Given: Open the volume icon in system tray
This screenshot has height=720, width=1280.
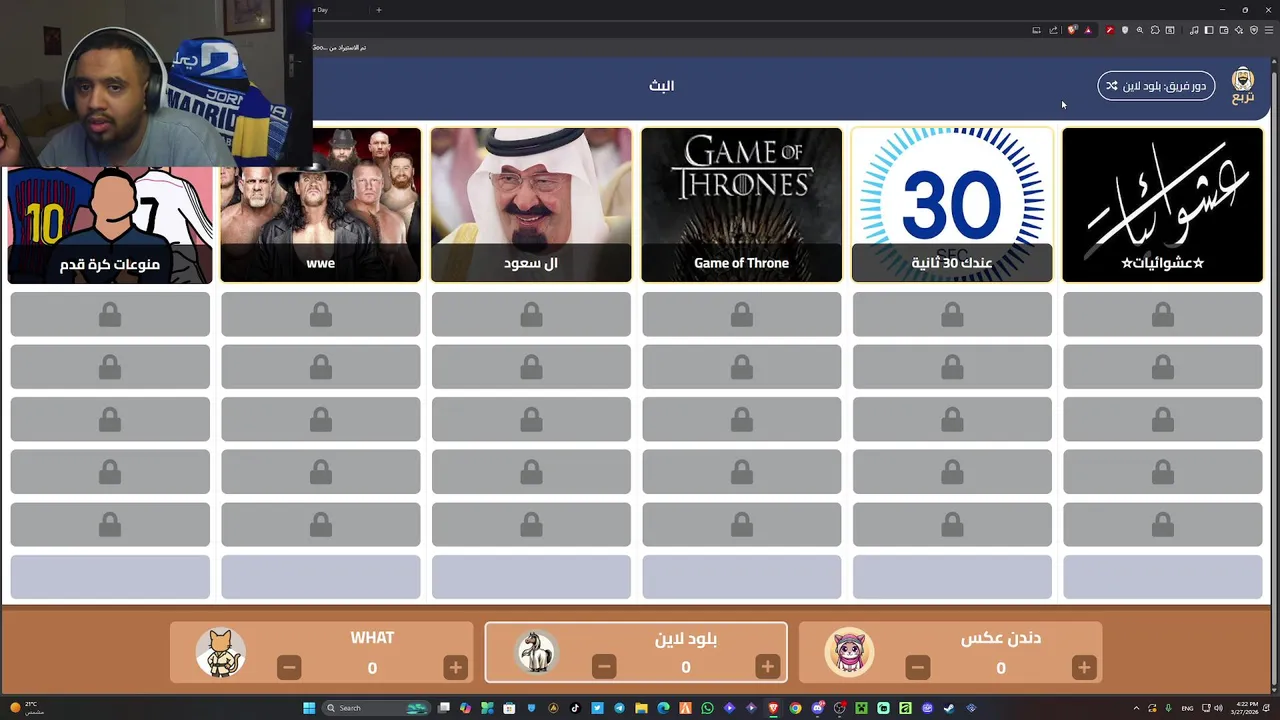Looking at the screenshot, I should [1219, 708].
